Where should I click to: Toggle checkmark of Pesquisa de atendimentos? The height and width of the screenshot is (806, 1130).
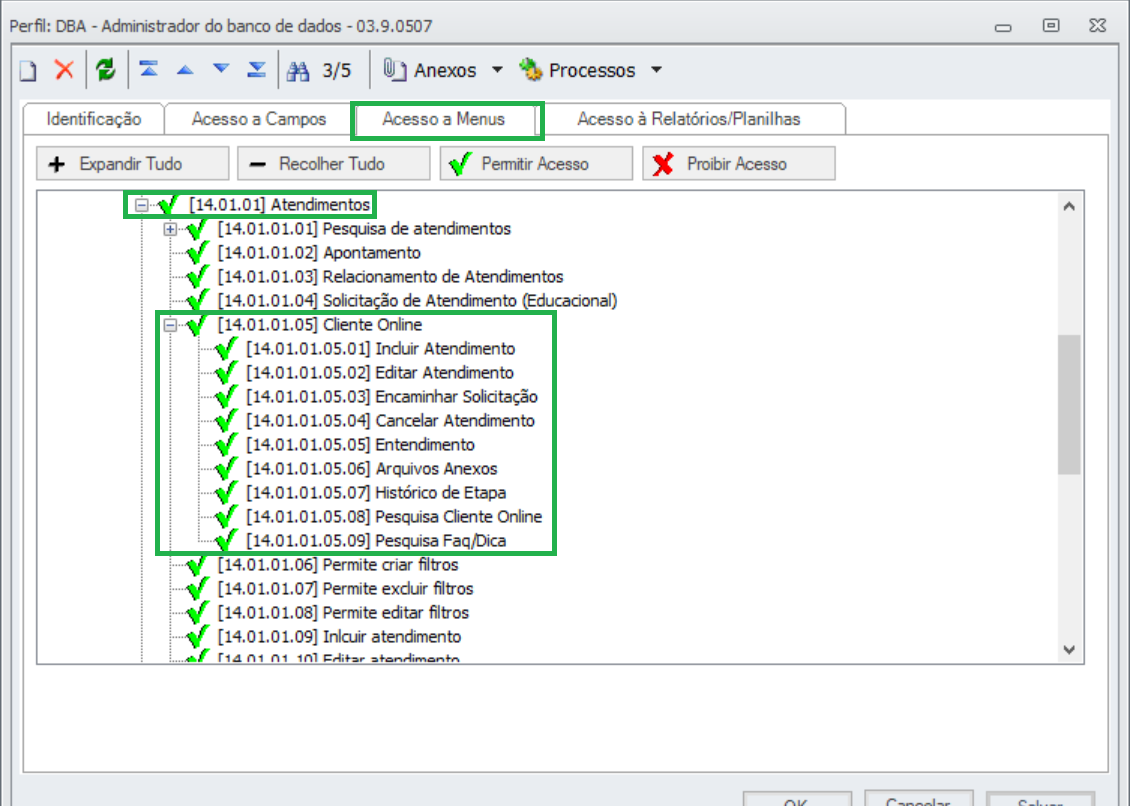pyautogui.click(x=197, y=229)
